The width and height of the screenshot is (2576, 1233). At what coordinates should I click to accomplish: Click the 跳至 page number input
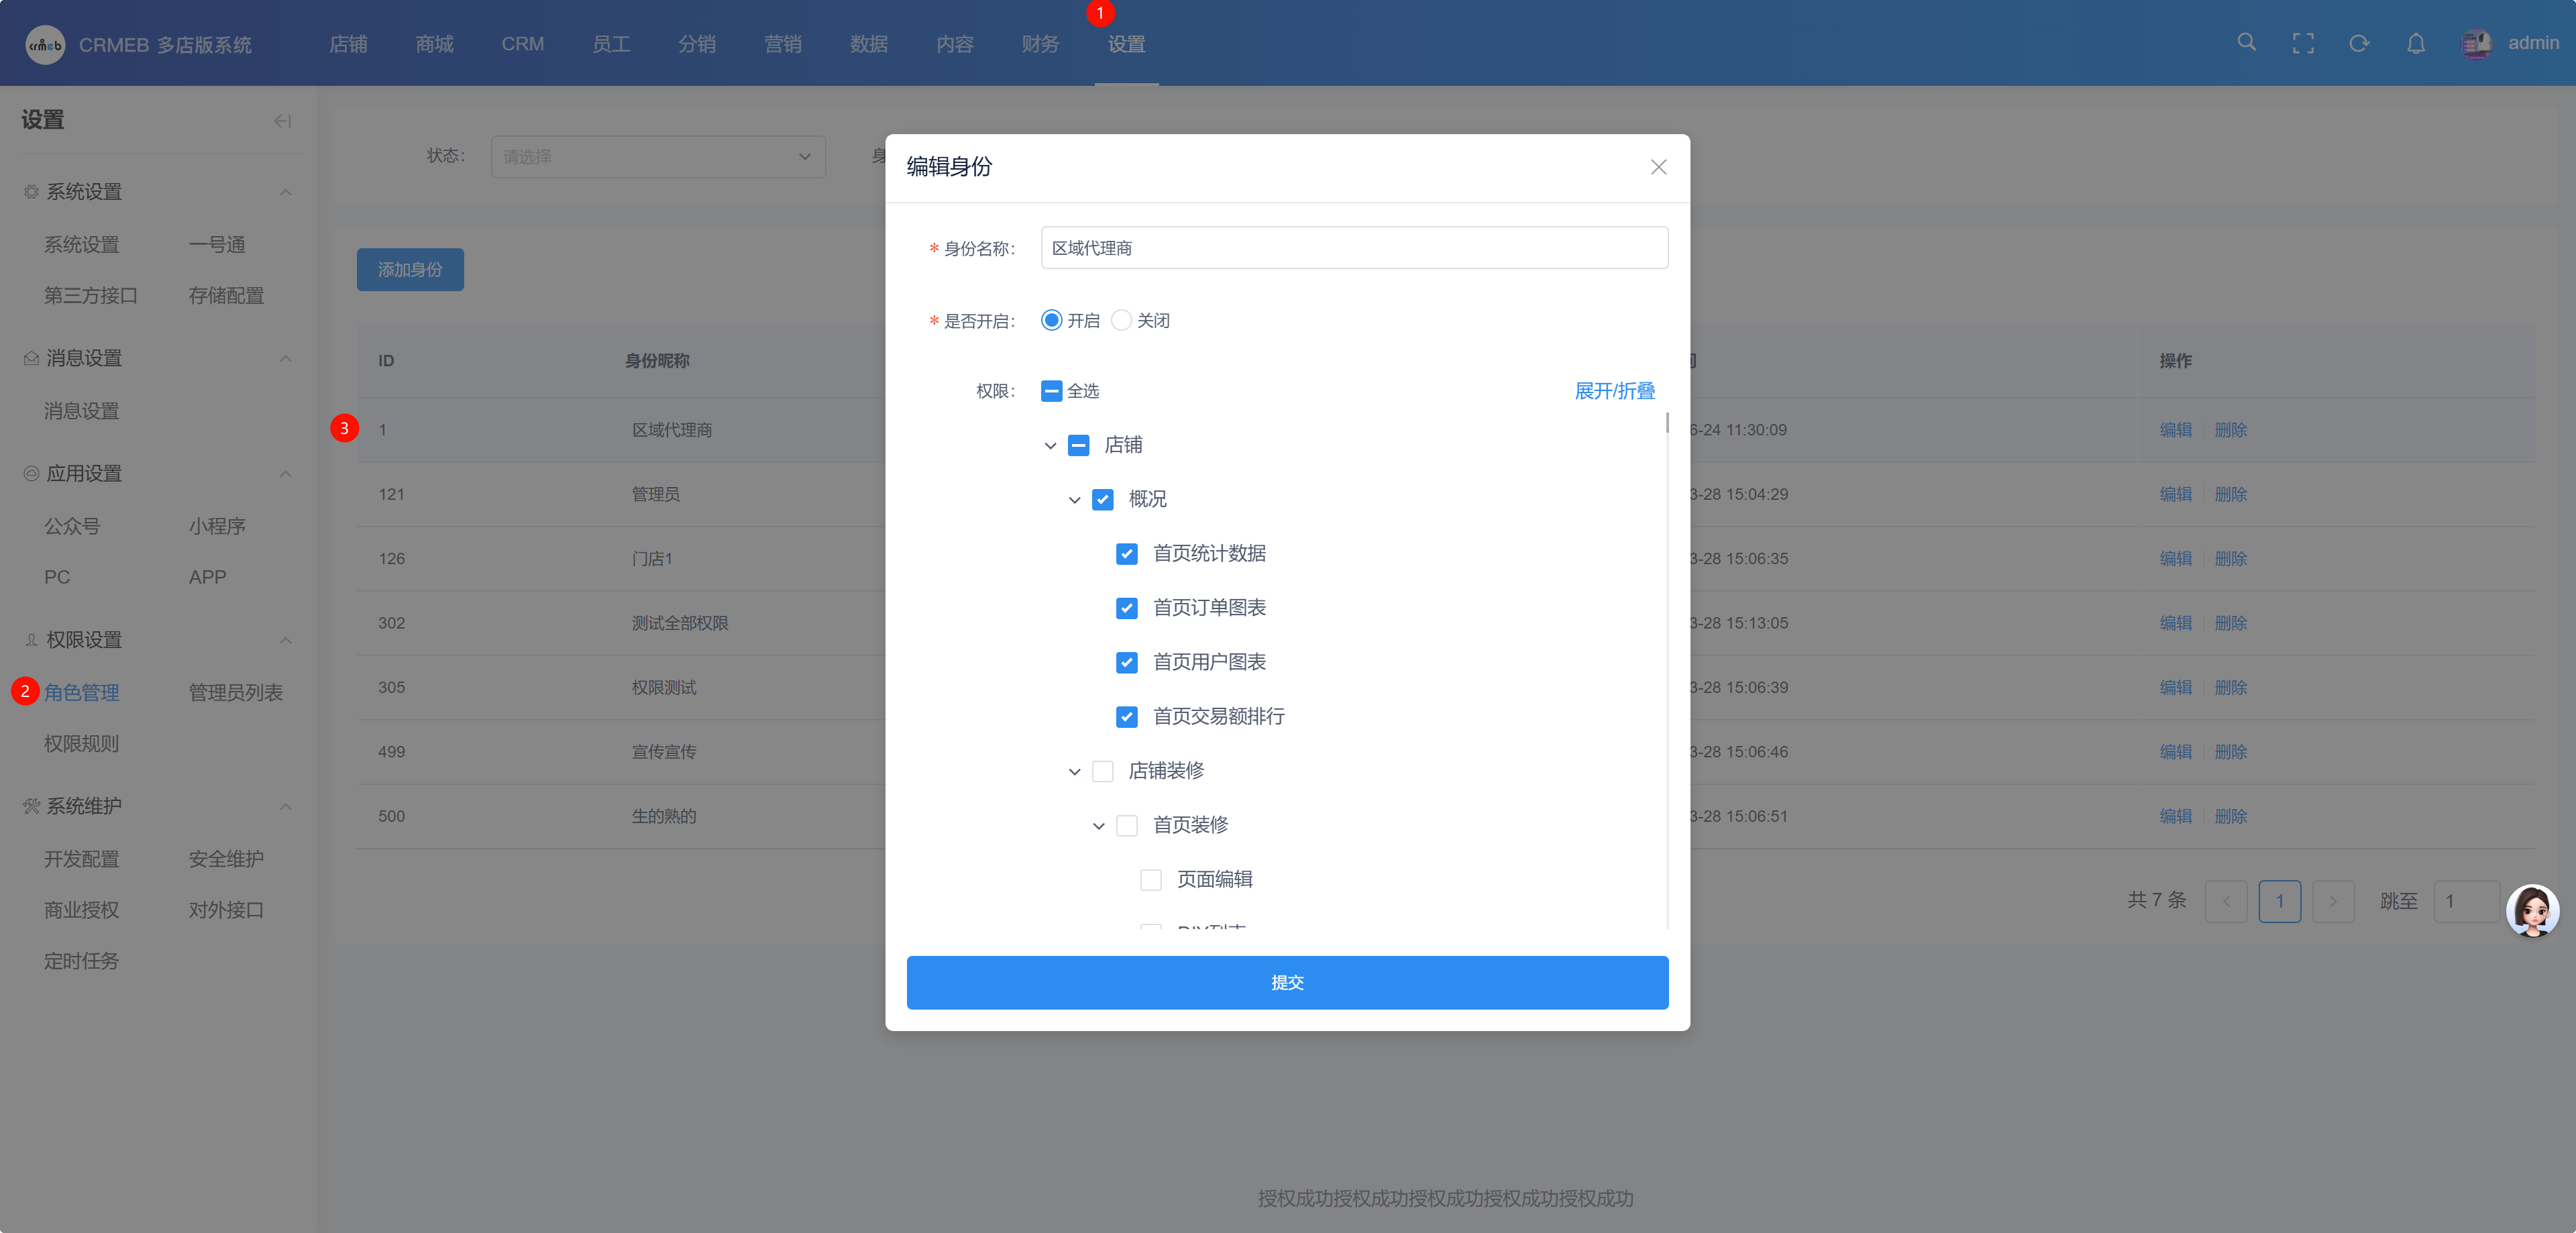[2466, 901]
